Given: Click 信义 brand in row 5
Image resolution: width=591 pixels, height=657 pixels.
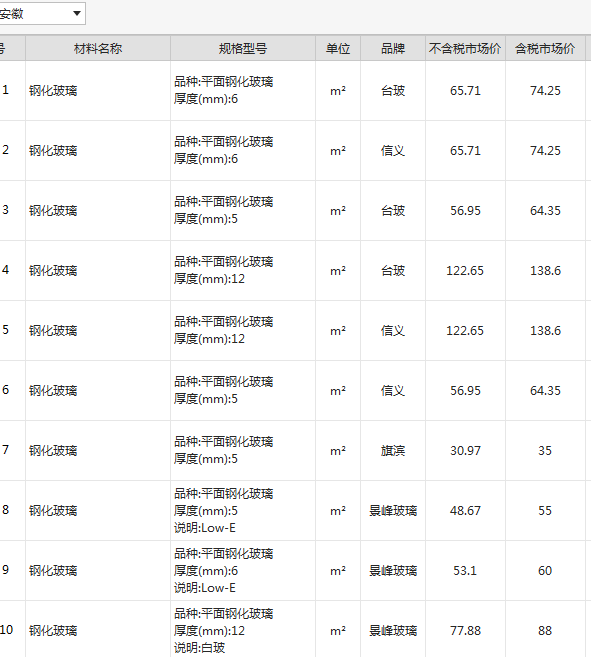Looking at the screenshot, I should click(393, 330).
